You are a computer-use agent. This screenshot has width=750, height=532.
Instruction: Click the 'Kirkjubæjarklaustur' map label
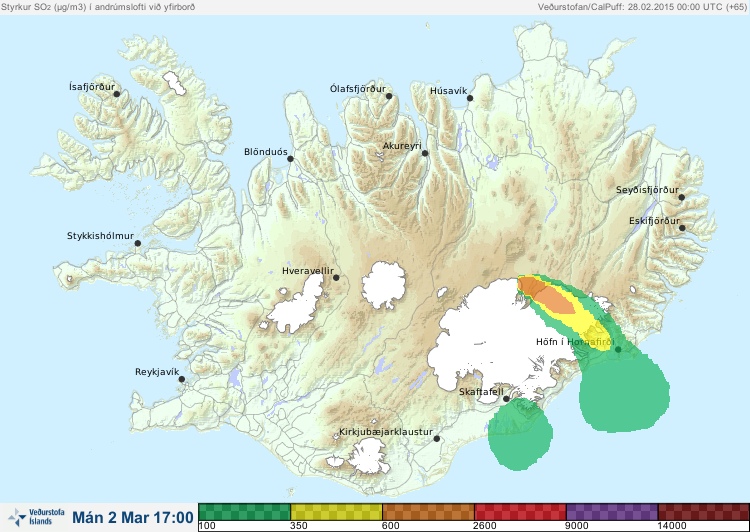point(386,432)
